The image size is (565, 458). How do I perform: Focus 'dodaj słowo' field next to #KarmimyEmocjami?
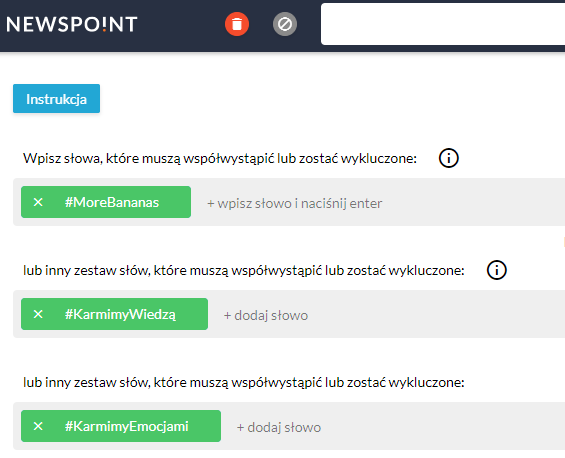(x=279, y=427)
